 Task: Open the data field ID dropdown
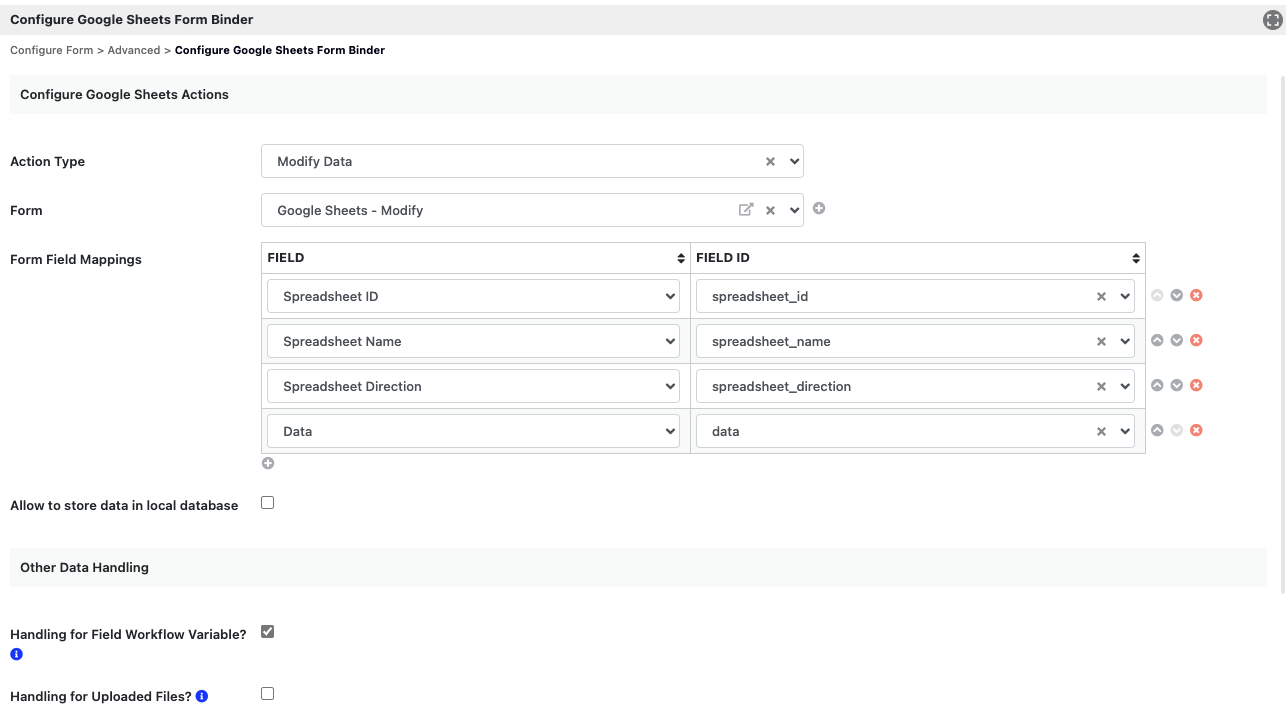[x=915, y=431]
